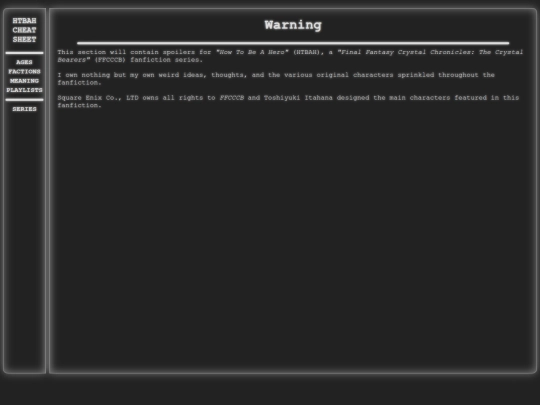This screenshot has width=540, height=405.
Task: Click the paragraph starting "Square Enix Co., LTD"
Action: pyautogui.click(x=288, y=102)
